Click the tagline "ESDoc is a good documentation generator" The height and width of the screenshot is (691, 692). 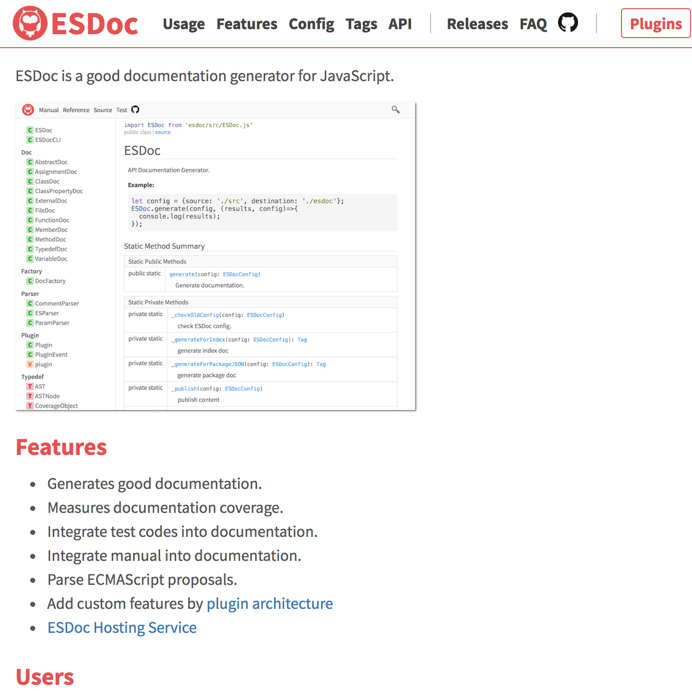(205, 76)
